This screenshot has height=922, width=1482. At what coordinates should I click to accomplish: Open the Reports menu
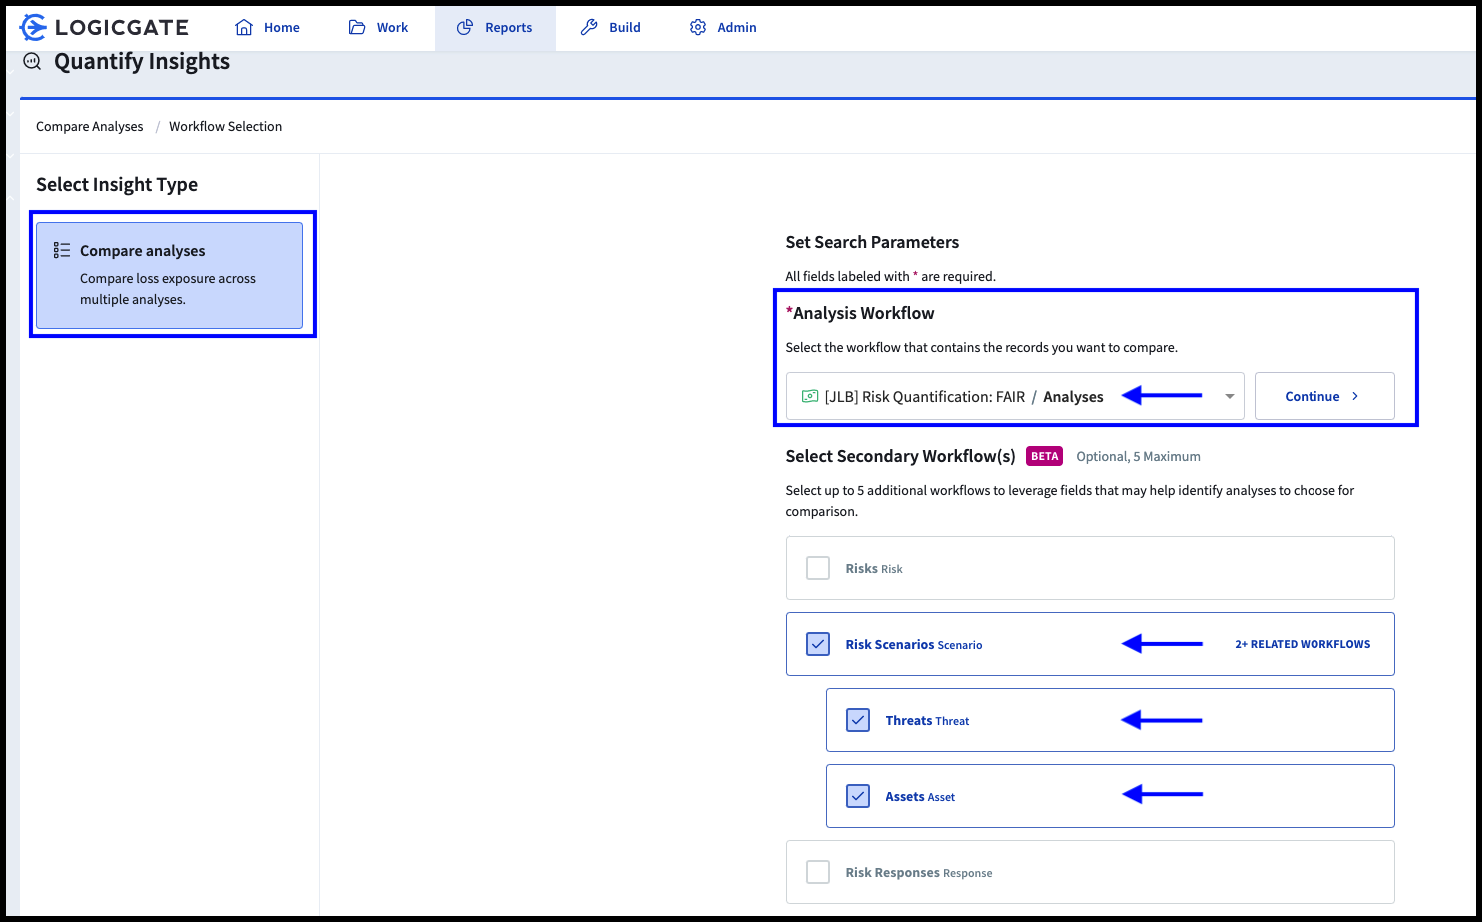point(495,28)
